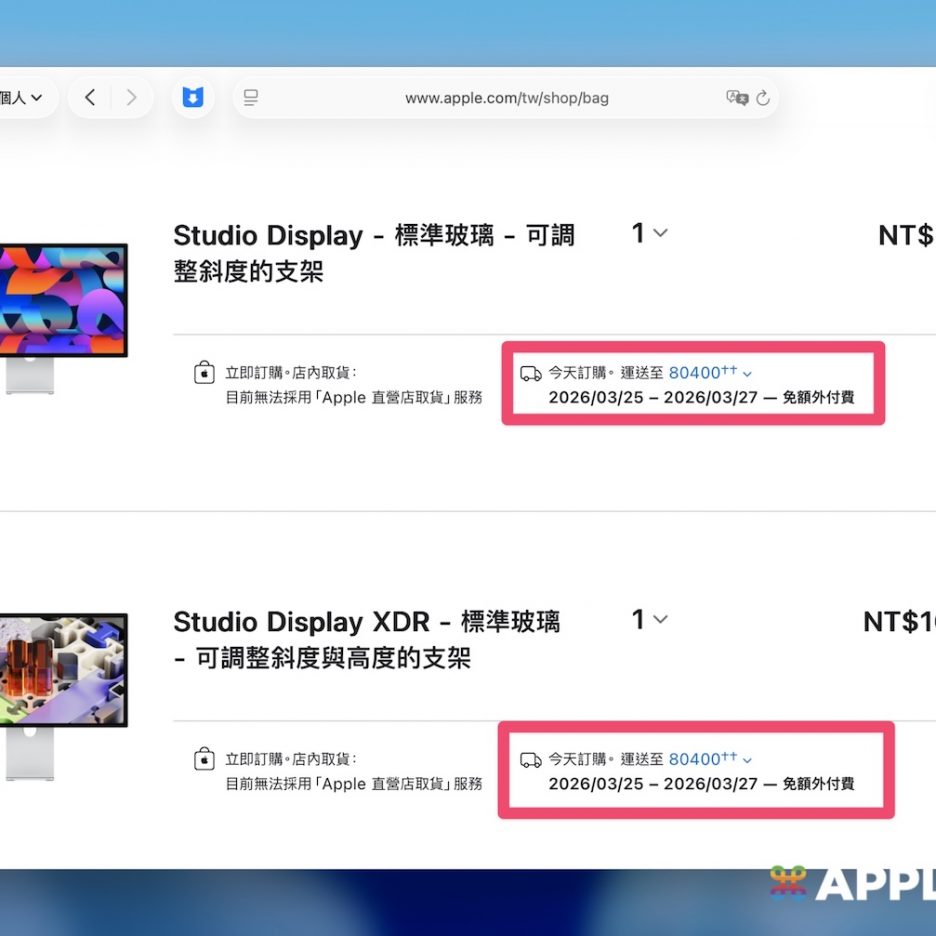
Task: Expand the chevron beside Studio Display's 80400 postal code
Action: (748, 374)
